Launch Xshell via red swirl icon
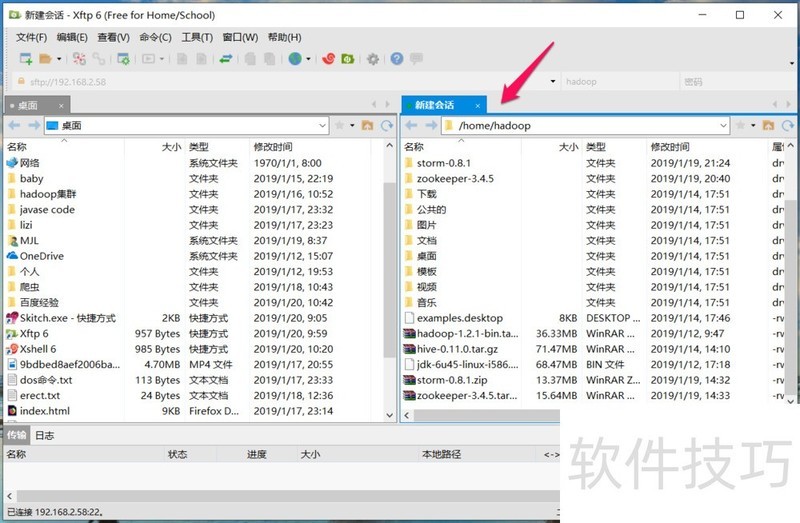Screen dimensions: 800x523 point(329,59)
